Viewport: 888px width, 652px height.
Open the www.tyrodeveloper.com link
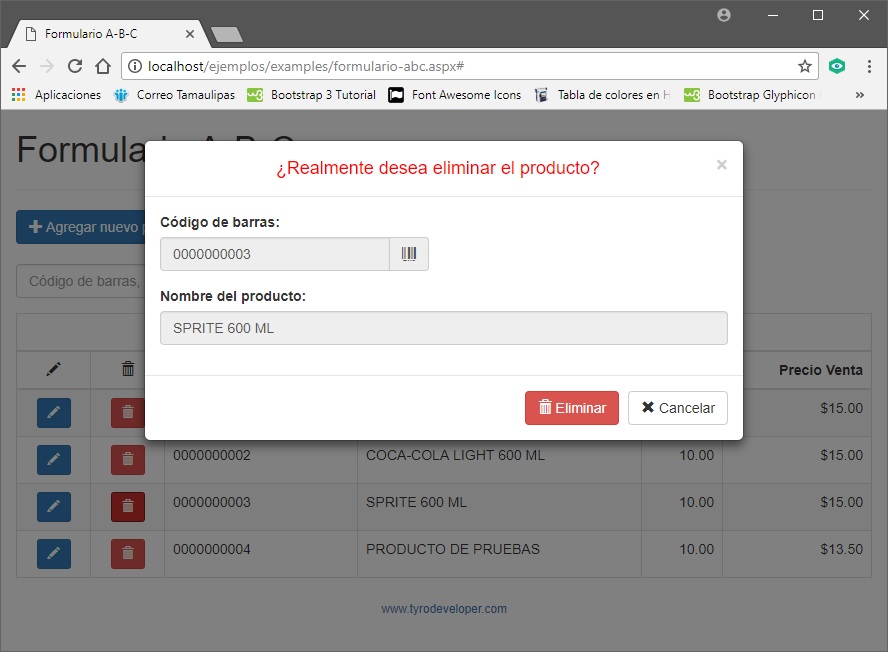click(444, 608)
